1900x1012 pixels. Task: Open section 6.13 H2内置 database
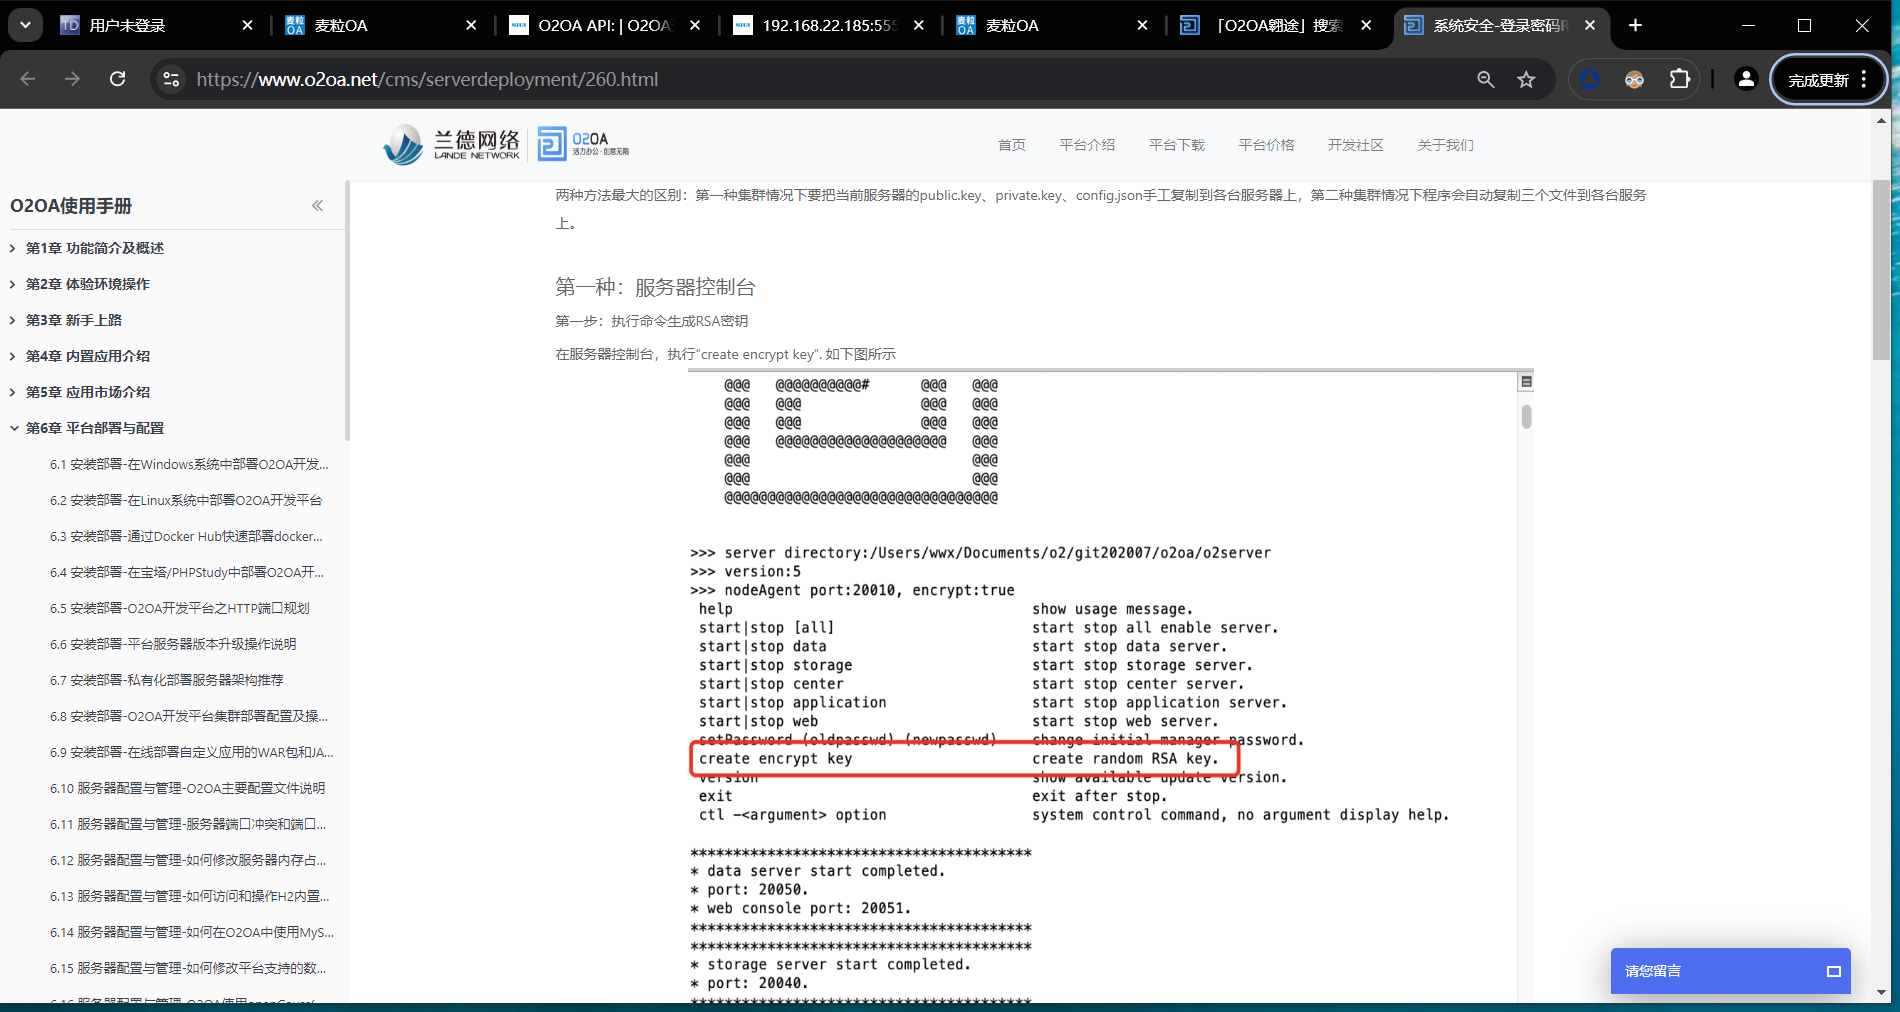[189, 896]
